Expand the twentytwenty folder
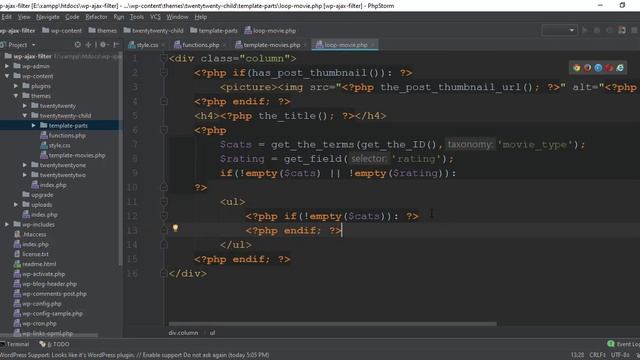This screenshot has width=640, height=360. 25,106
